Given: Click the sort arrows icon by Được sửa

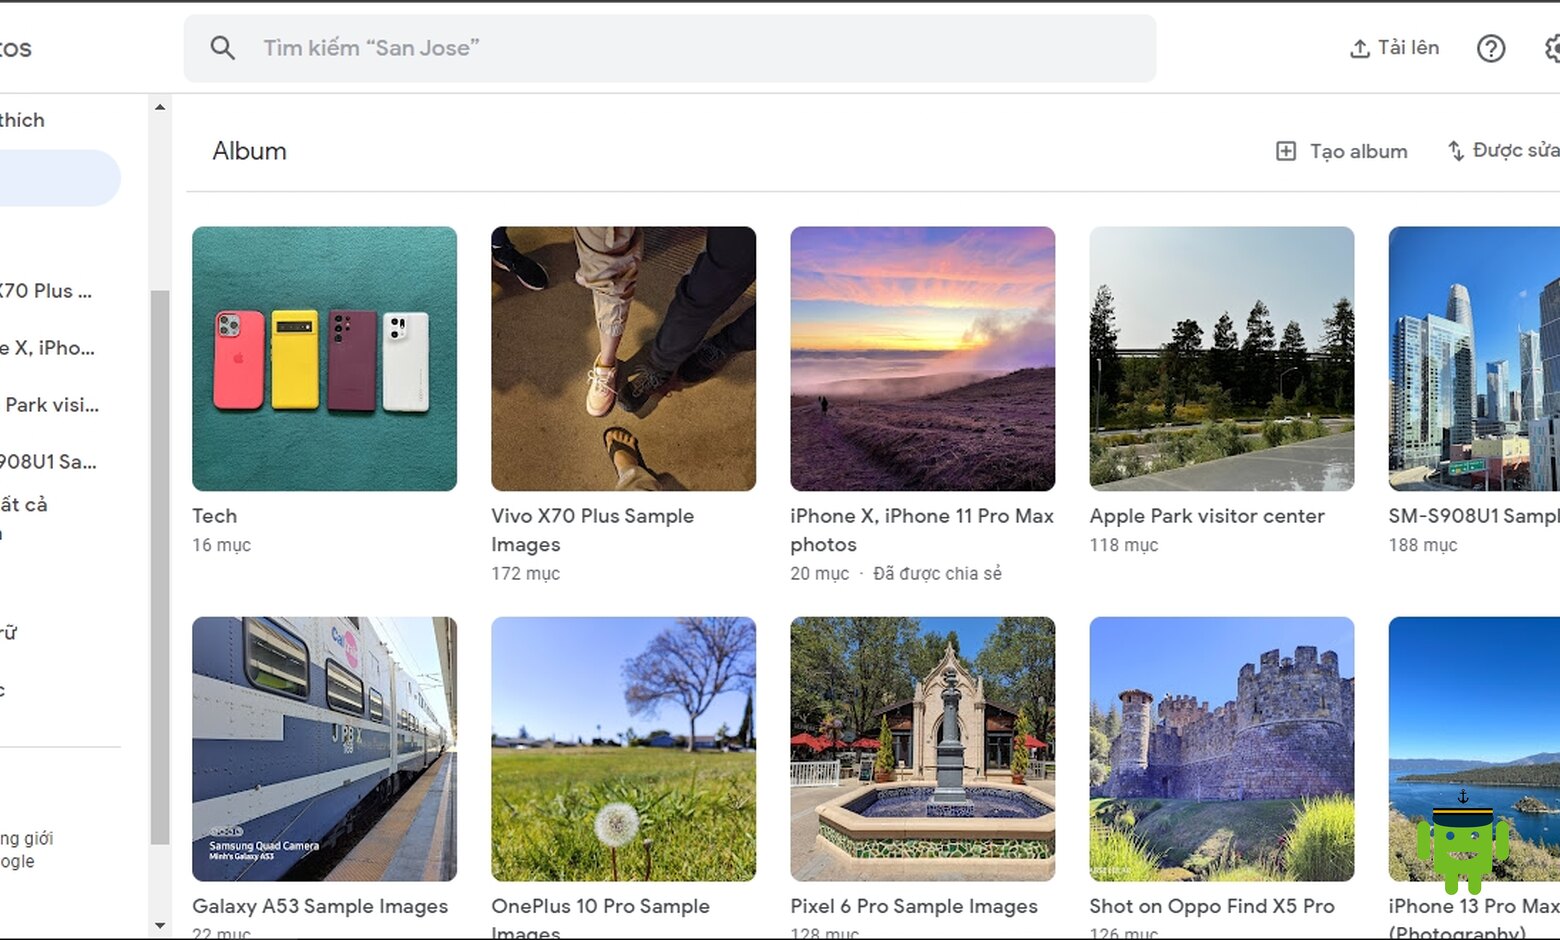Looking at the screenshot, I should [x=1456, y=151].
